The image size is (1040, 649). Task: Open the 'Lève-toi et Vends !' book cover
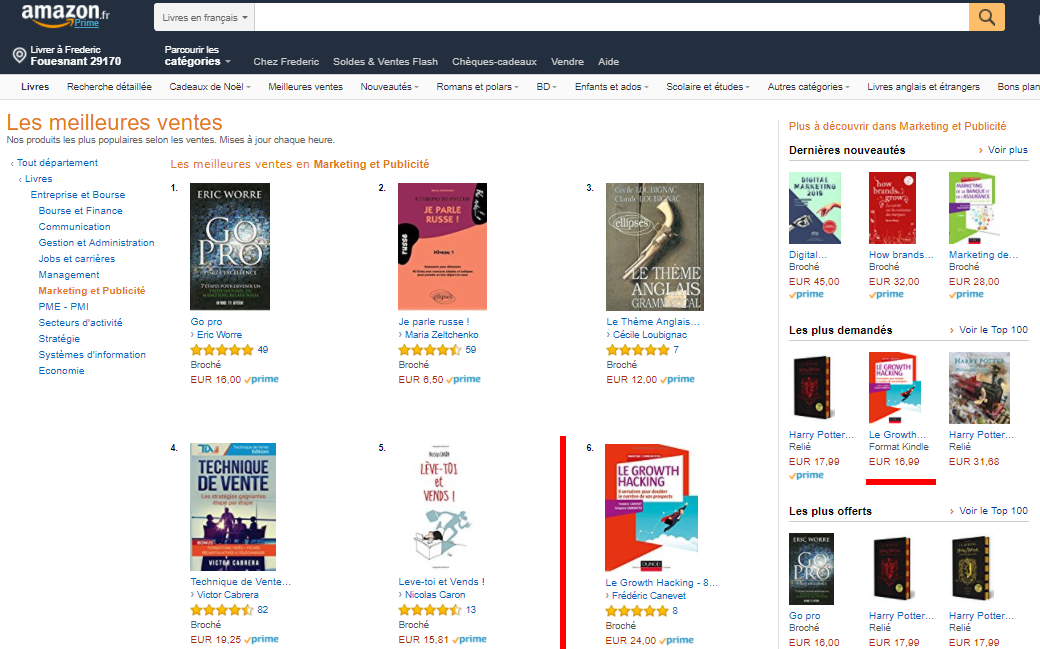click(442, 507)
